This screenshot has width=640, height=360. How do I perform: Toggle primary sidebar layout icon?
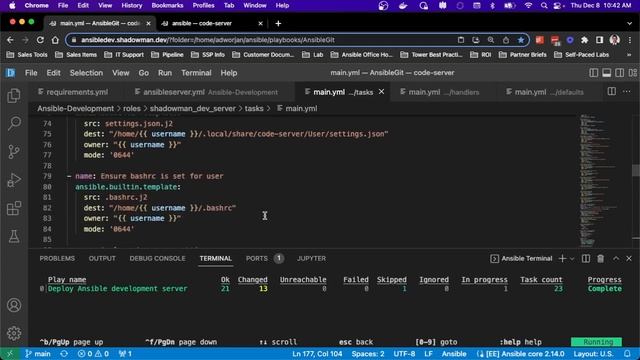(594, 73)
